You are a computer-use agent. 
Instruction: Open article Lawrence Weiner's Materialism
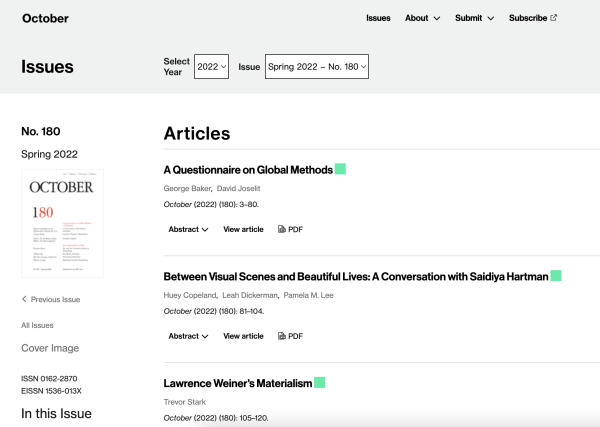238,383
